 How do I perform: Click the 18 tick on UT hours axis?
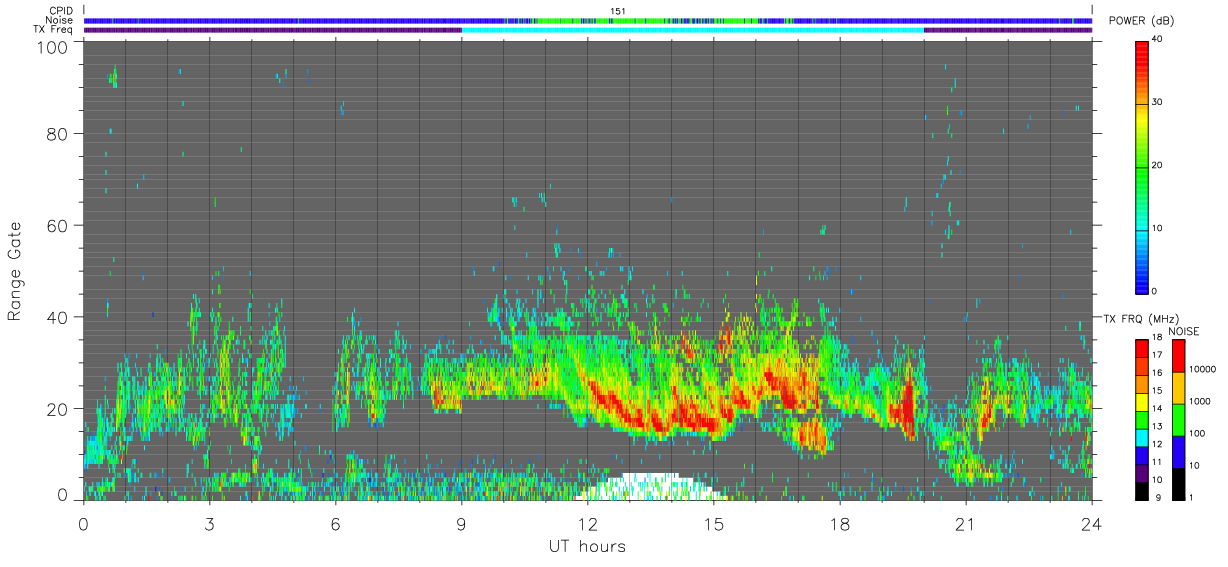pyautogui.click(x=839, y=524)
